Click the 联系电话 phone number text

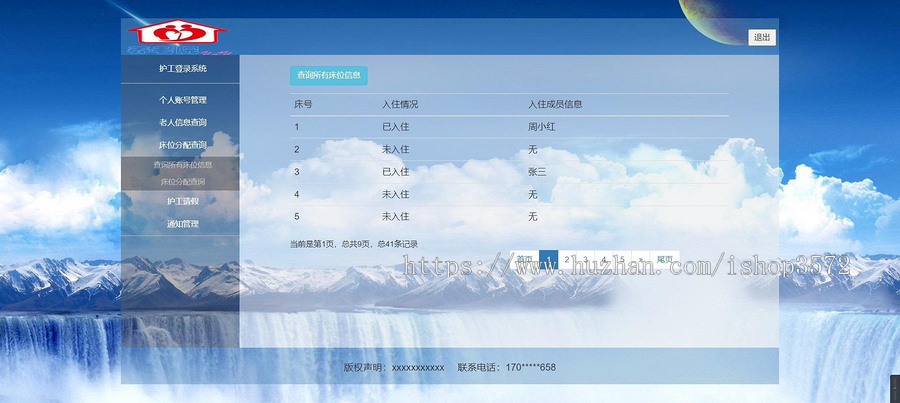pyautogui.click(x=507, y=367)
